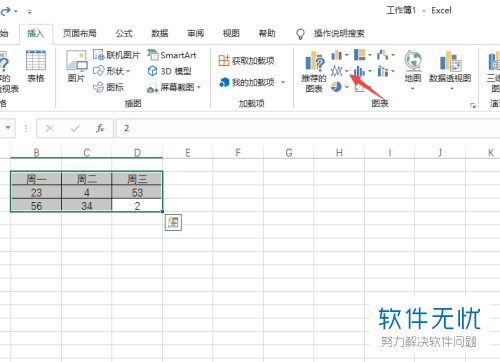Open the 审阅 tab

pos(195,33)
